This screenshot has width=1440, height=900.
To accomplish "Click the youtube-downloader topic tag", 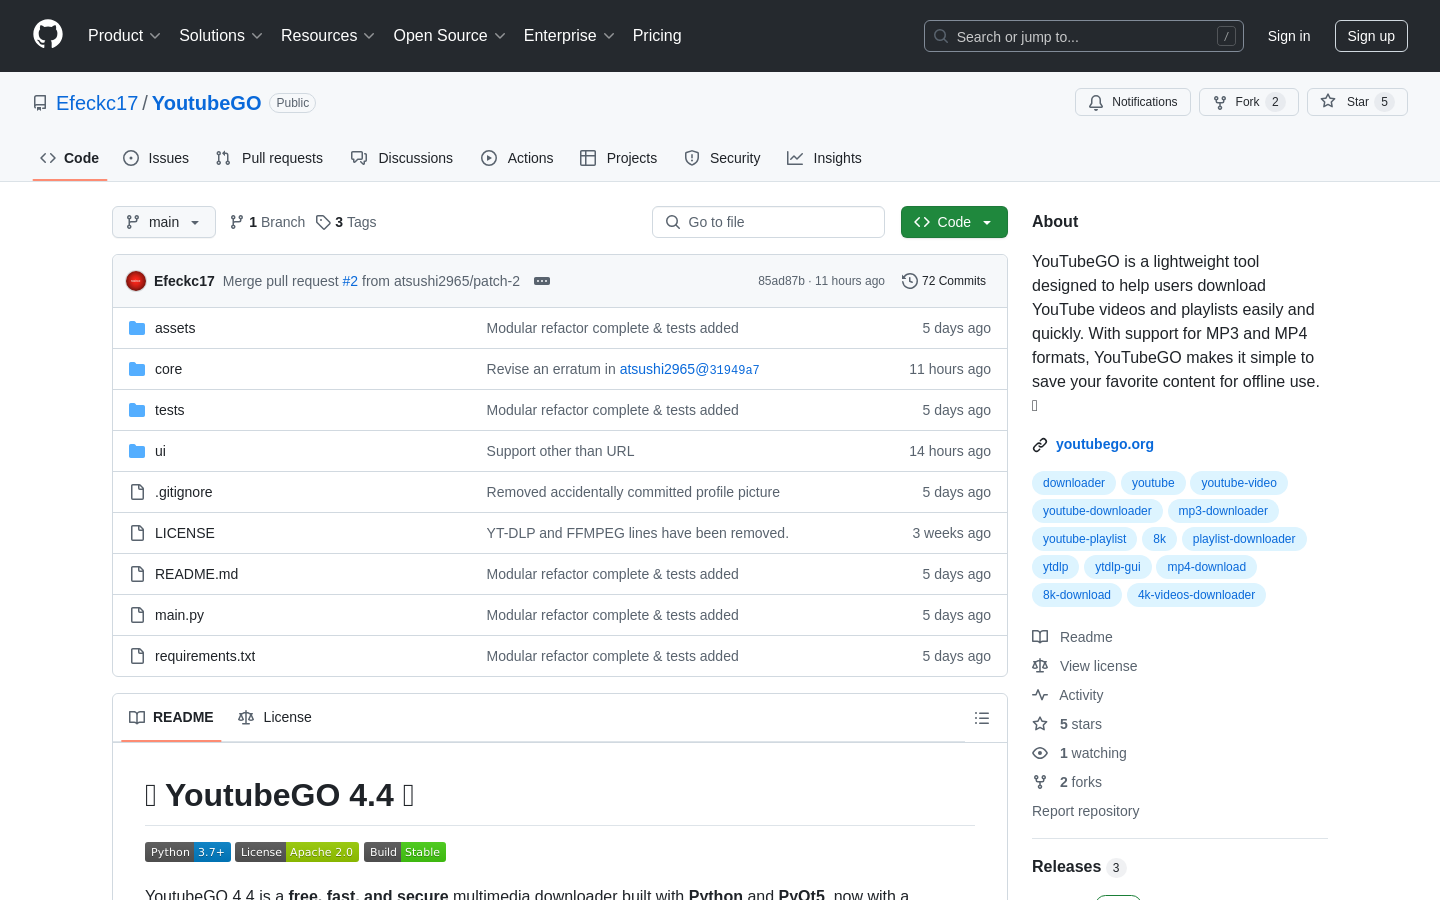I will (1097, 511).
